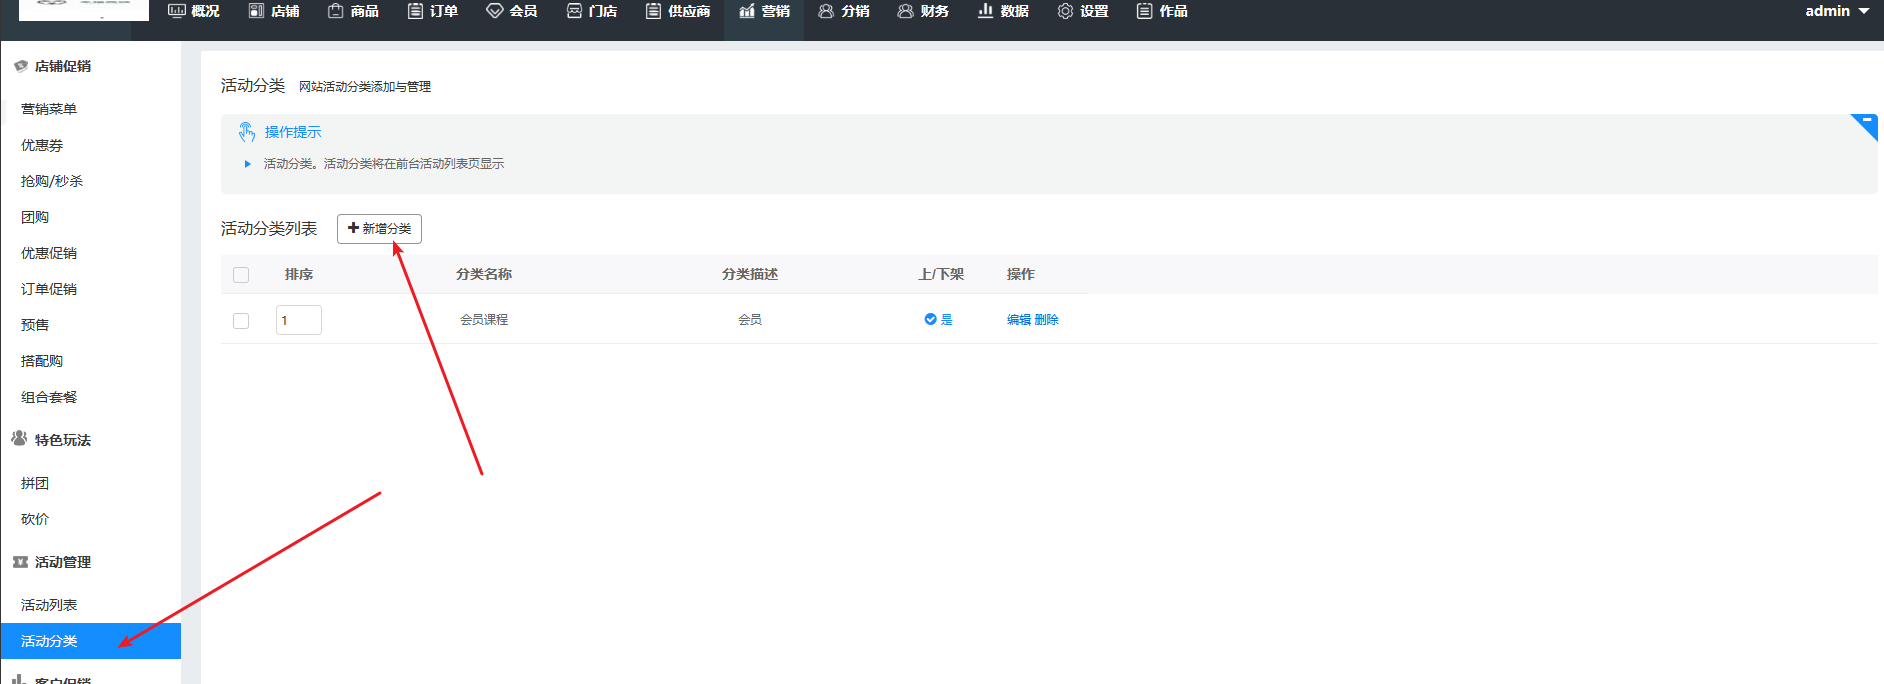Select 活动列表 in the sidebar
Image resolution: width=1884 pixels, height=684 pixels.
point(49,605)
